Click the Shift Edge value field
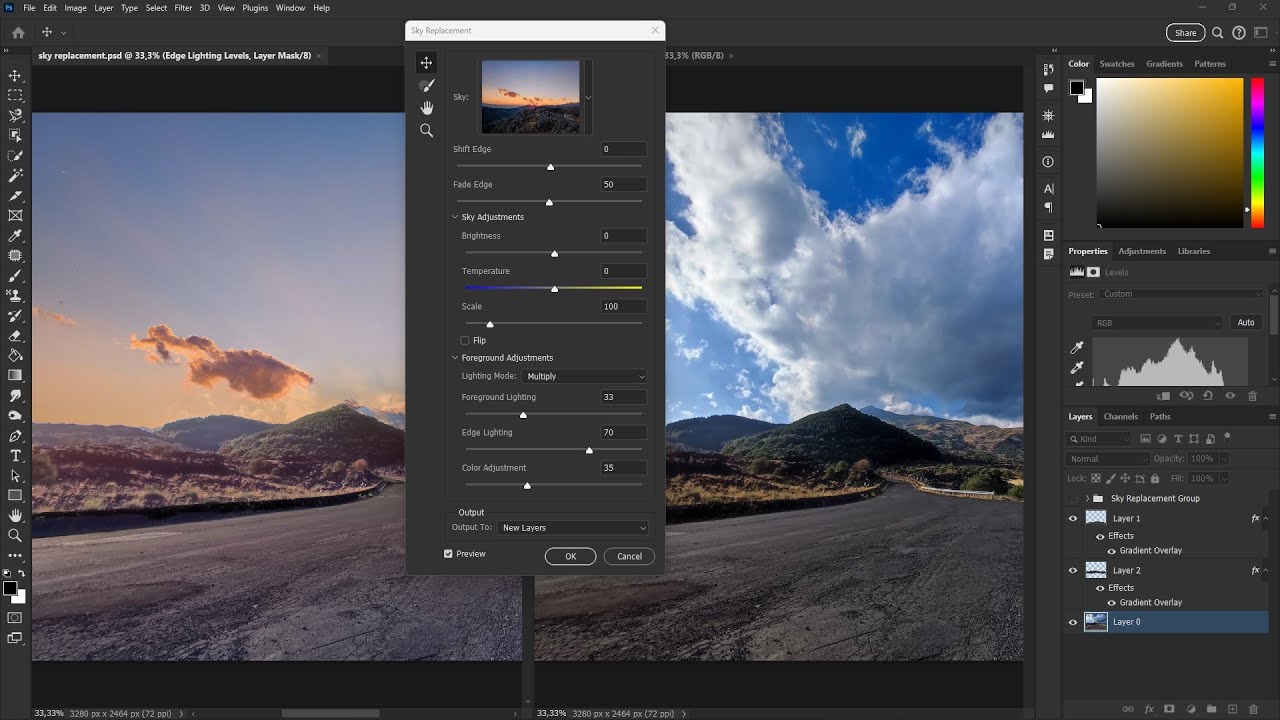Image resolution: width=1280 pixels, height=720 pixels. 623,149
